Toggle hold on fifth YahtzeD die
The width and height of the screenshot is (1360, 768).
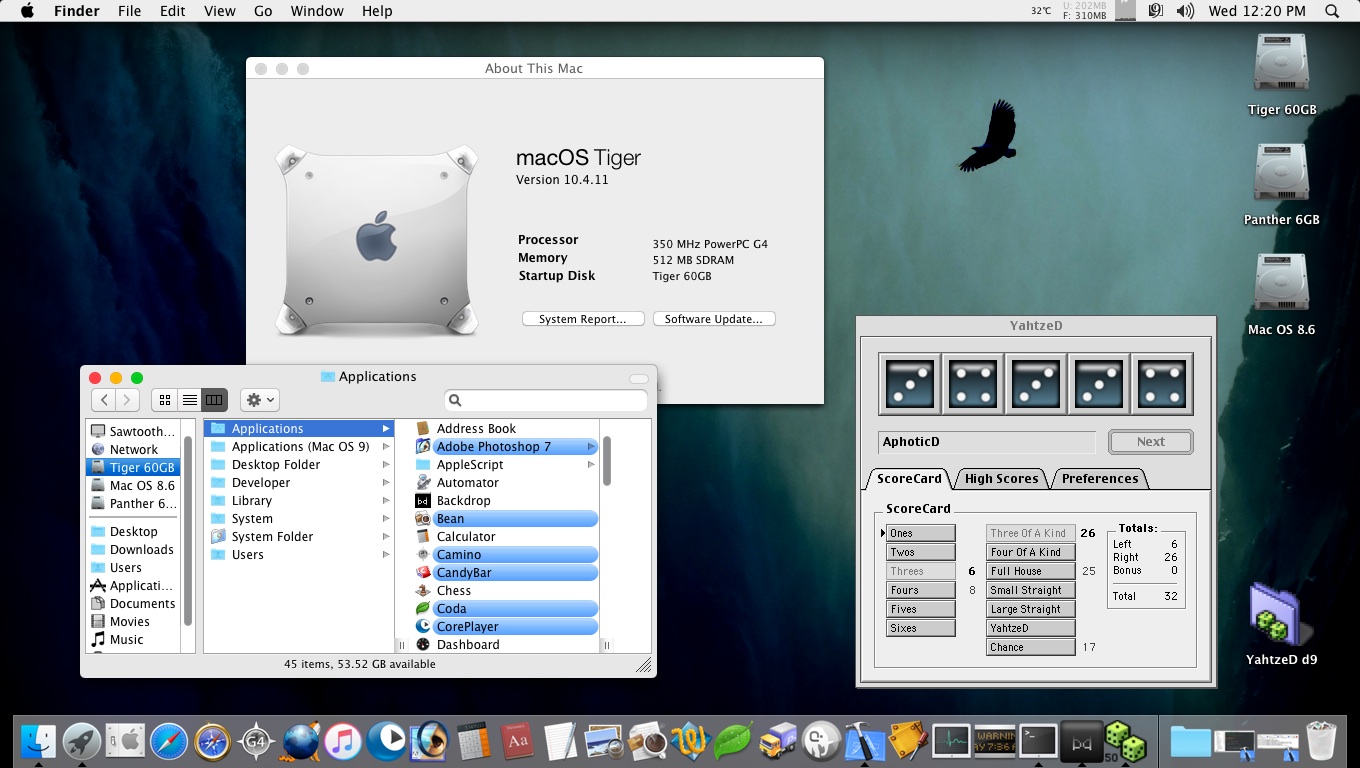tap(1162, 384)
